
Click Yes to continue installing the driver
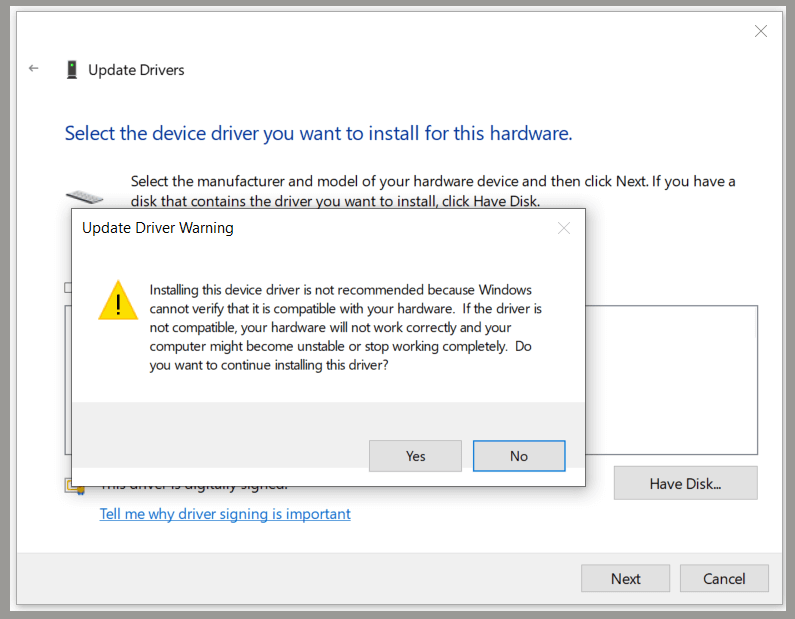pos(415,456)
